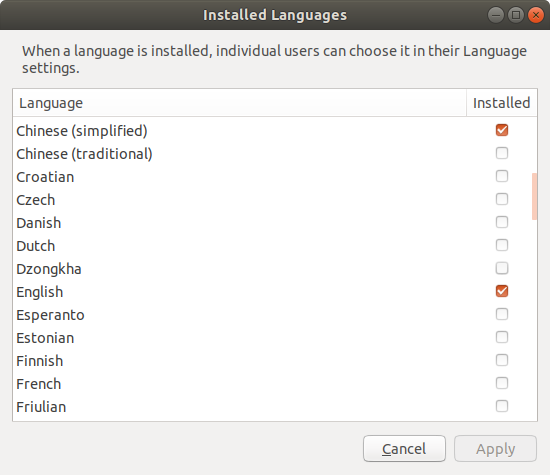Uncheck the Chinese (simplified) installed checkbox
This screenshot has height=475, width=550.
[502, 130]
